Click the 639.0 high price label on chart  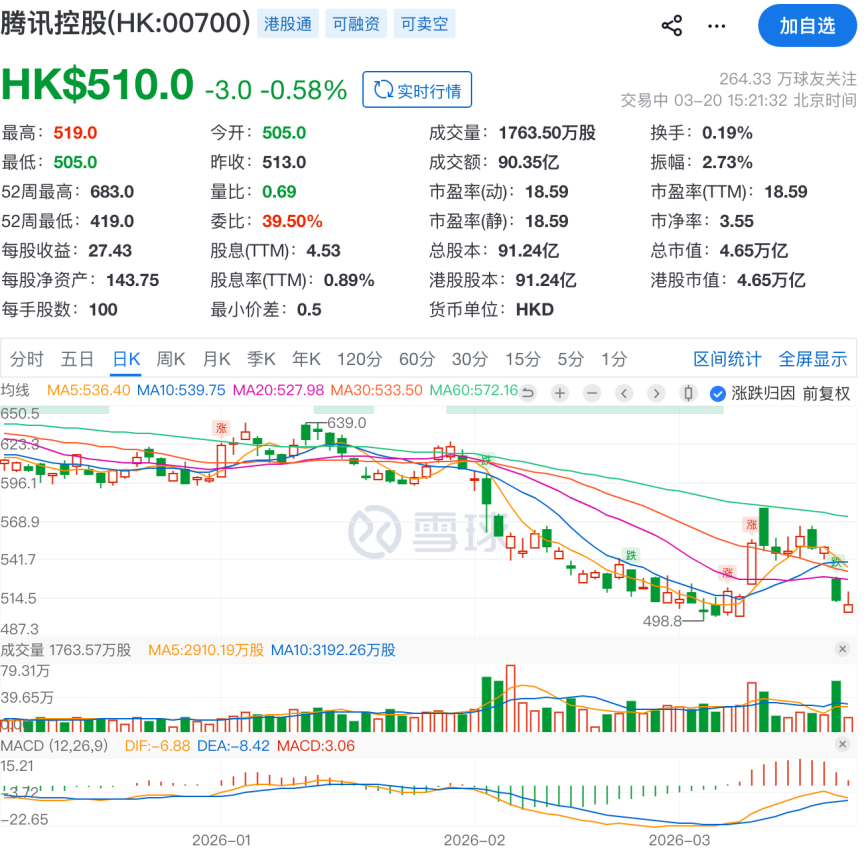tap(346, 423)
